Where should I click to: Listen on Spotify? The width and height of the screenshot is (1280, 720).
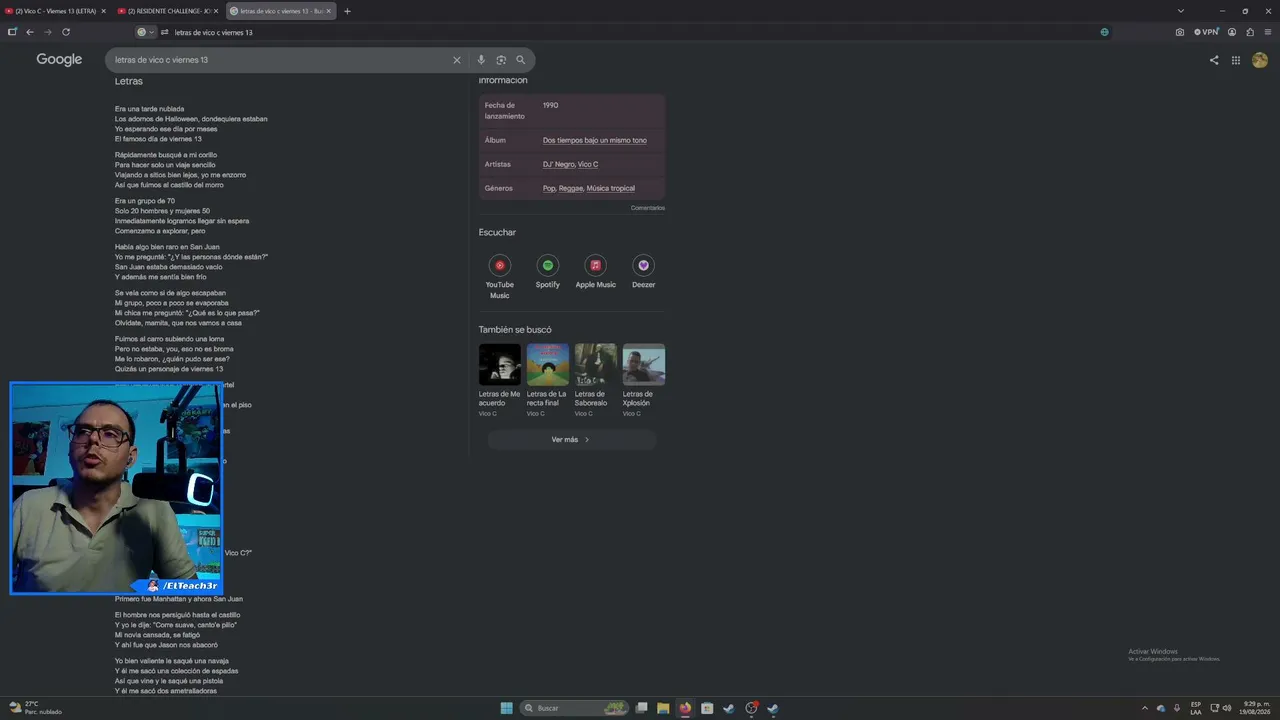tap(547, 272)
